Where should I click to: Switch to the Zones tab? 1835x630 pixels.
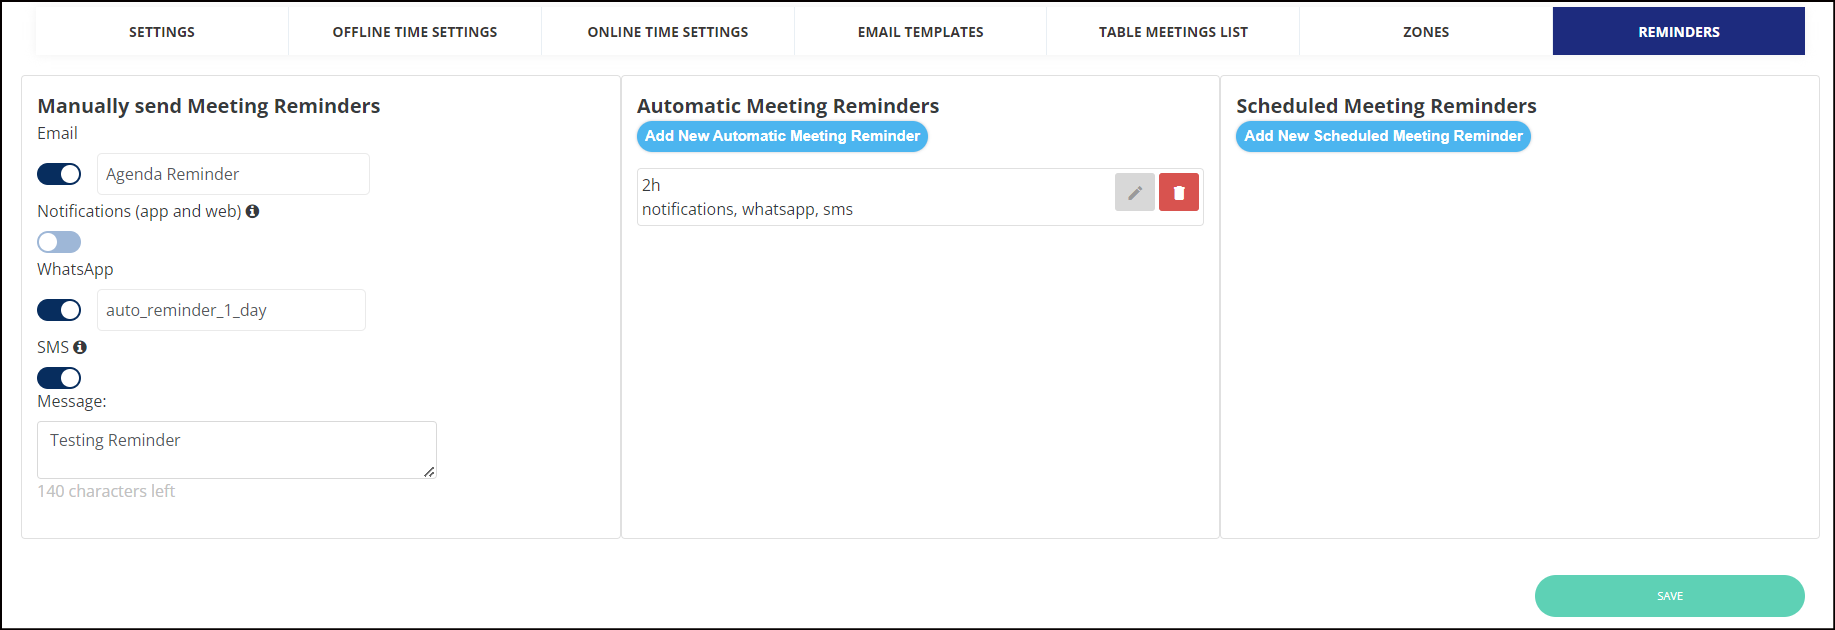coord(1426,32)
